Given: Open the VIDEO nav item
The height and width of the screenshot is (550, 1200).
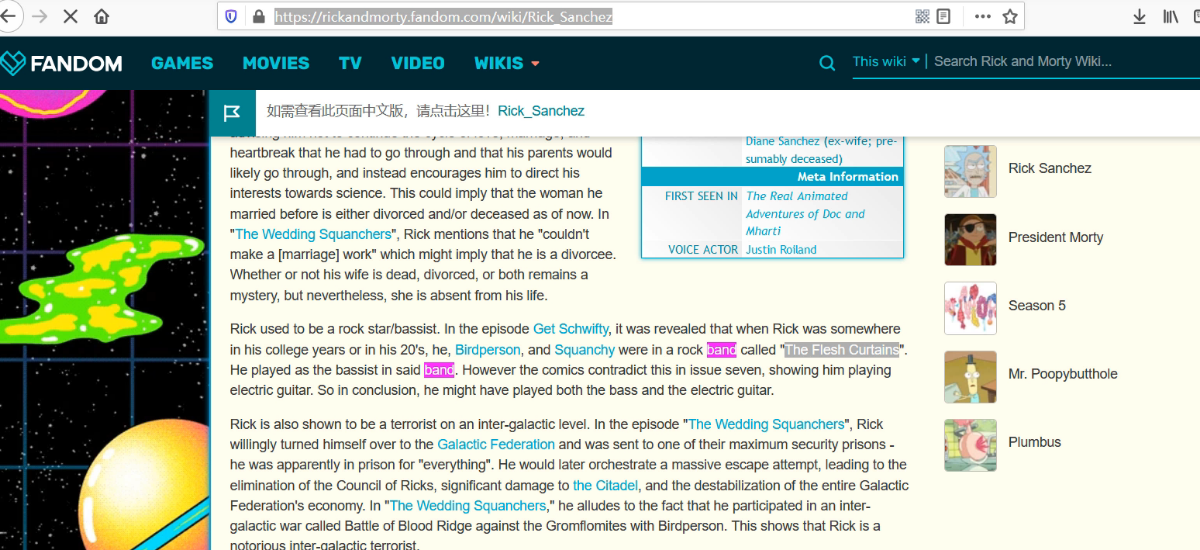Looking at the screenshot, I should click(x=418, y=63).
